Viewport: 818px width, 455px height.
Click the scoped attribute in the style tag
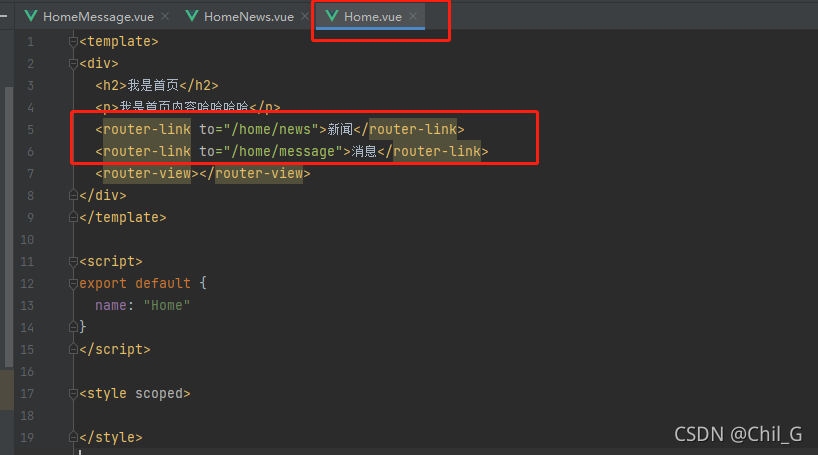159,393
